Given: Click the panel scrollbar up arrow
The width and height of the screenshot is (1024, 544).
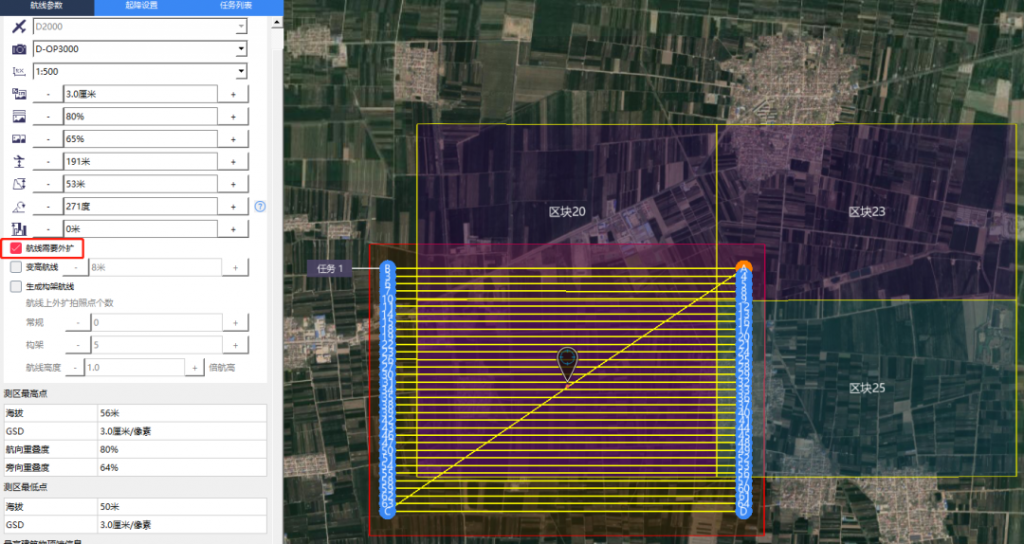Looking at the screenshot, I should (277, 23).
